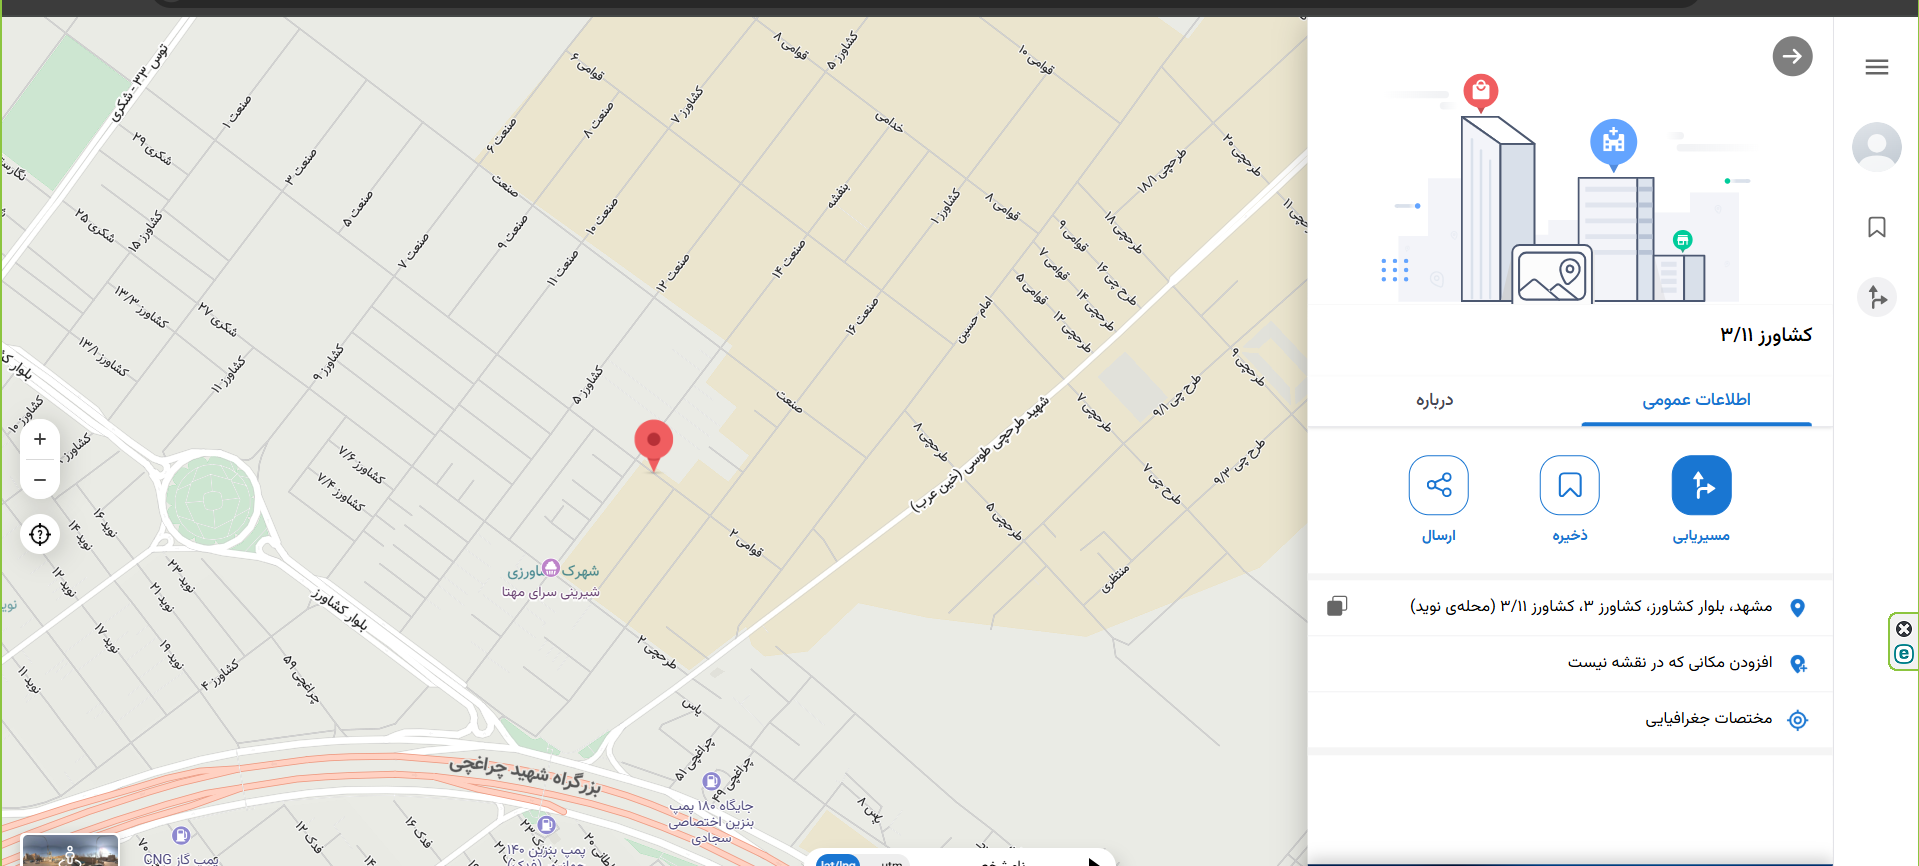Open routing icon in the right sidebar
Screen dimensions: 1919x866
(1877, 297)
